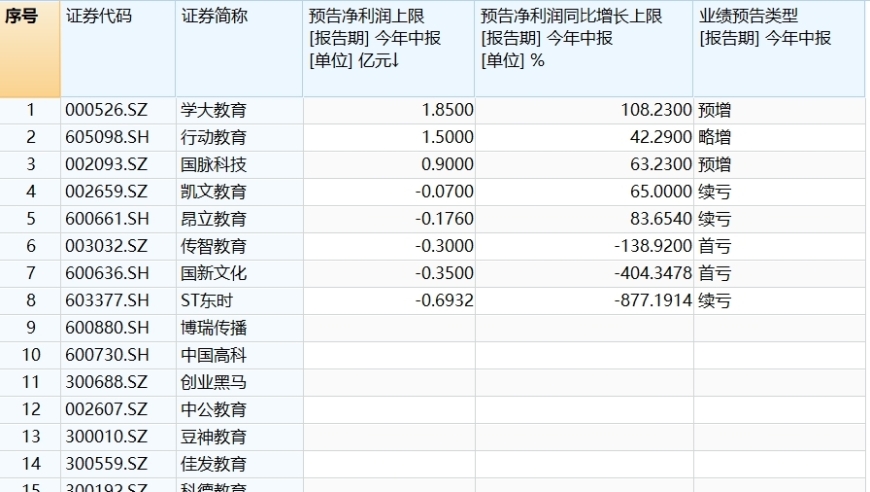Viewport: 870px width, 492px height.
Task: Click 略增 type cell
Action: tap(715, 137)
